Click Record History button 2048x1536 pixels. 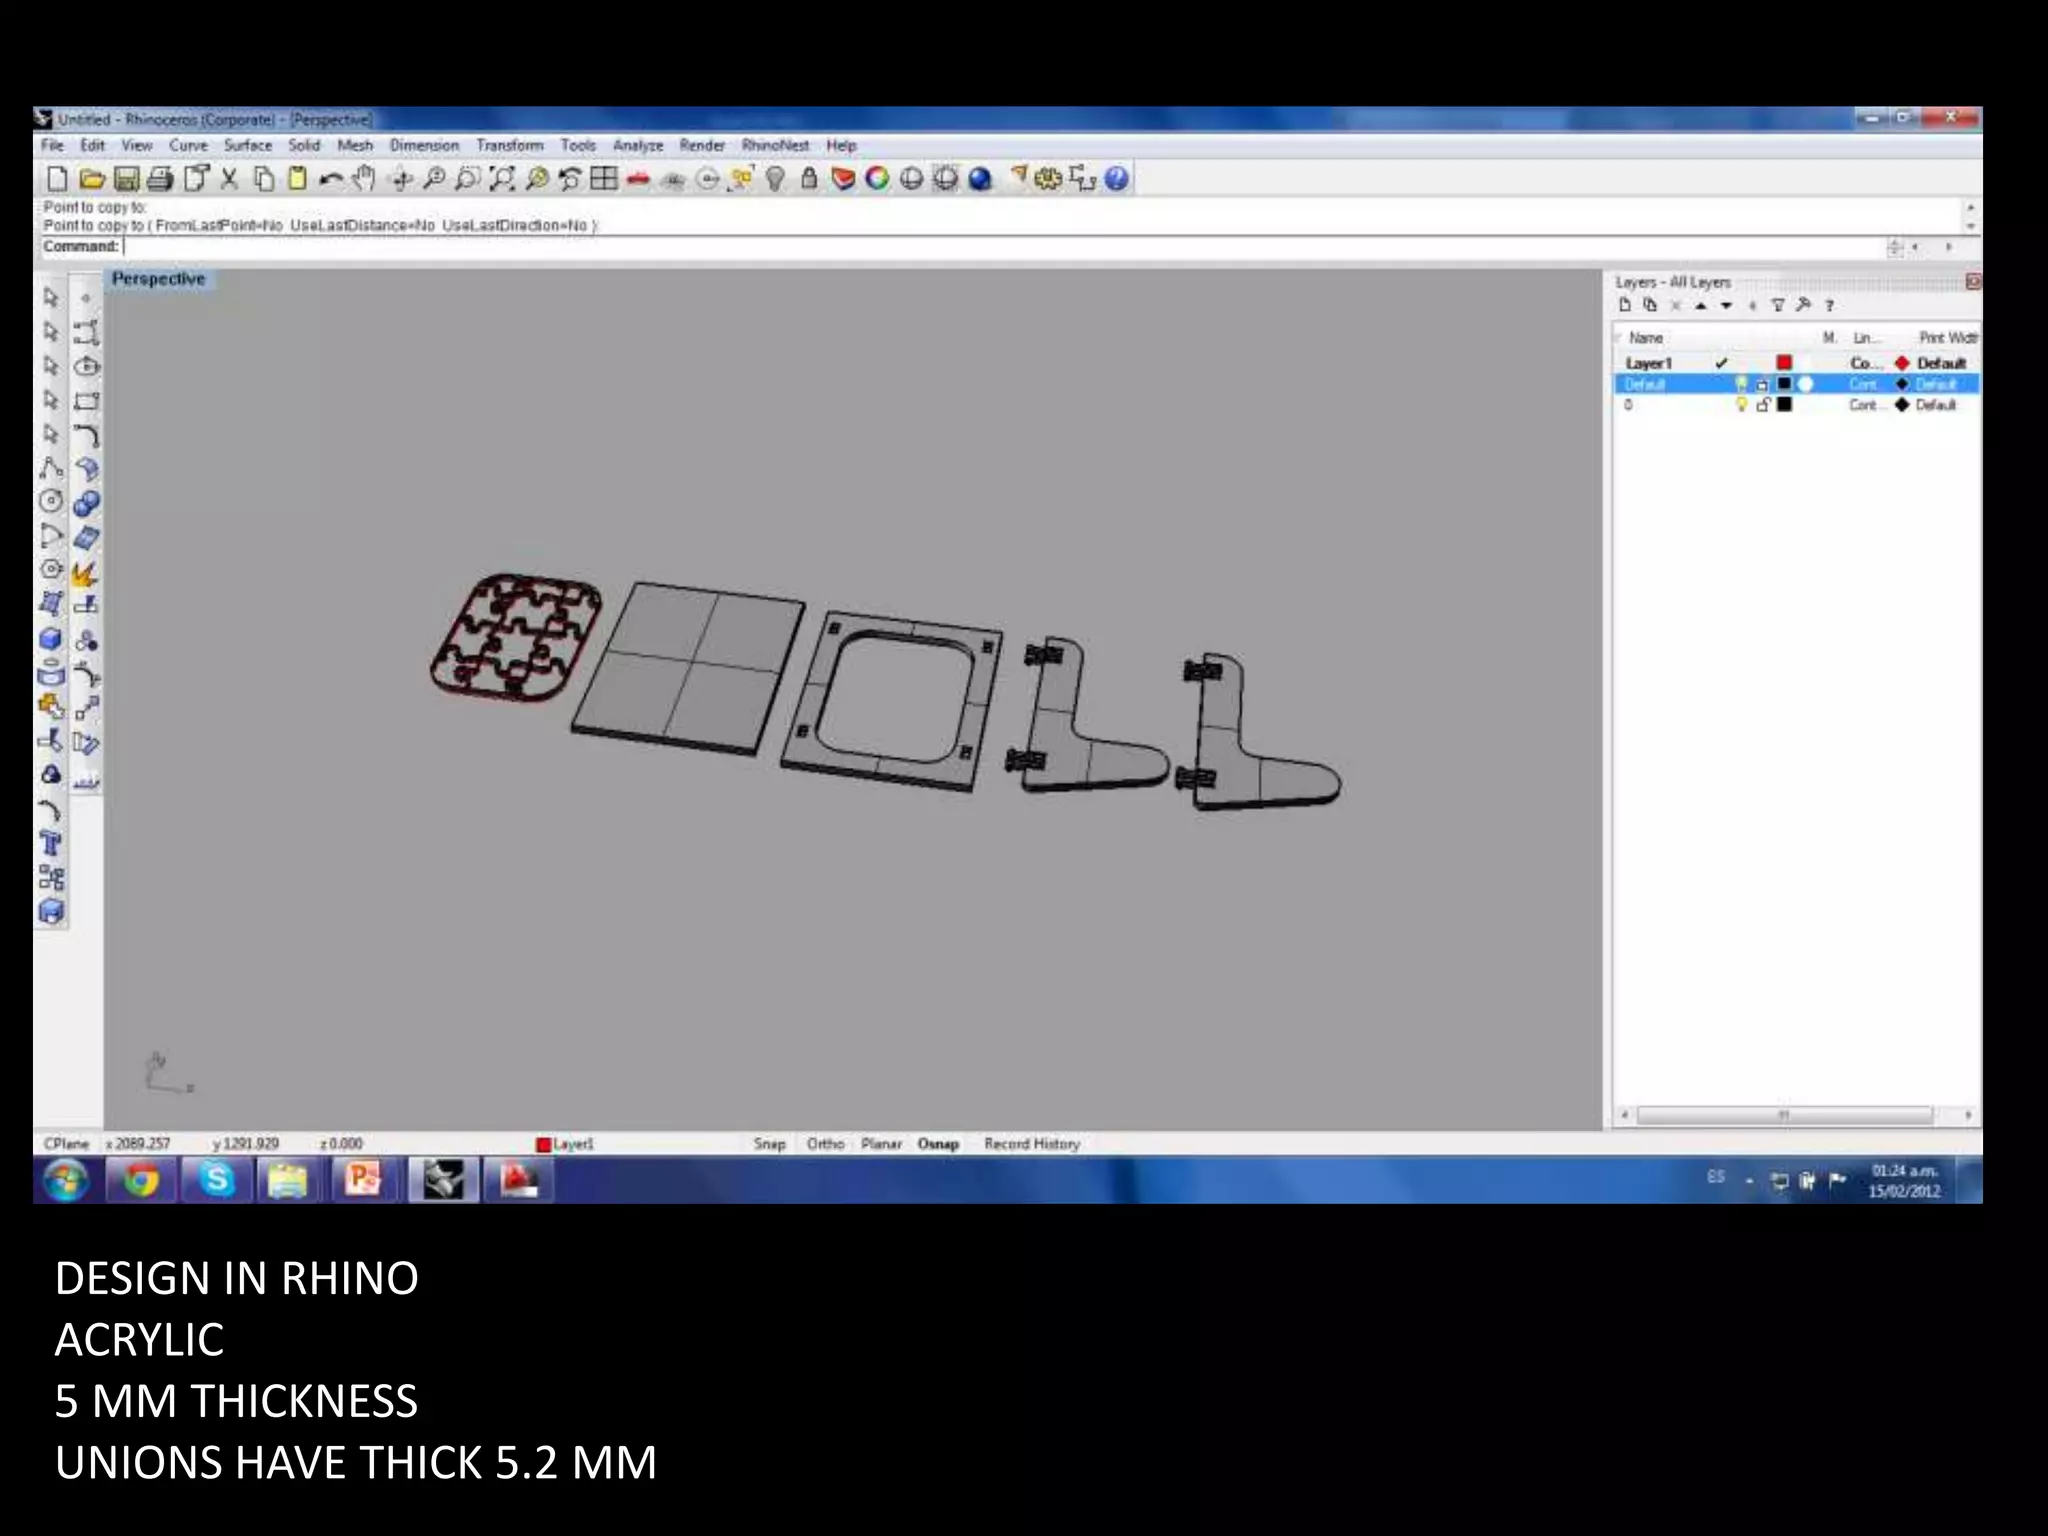click(x=1032, y=1144)
